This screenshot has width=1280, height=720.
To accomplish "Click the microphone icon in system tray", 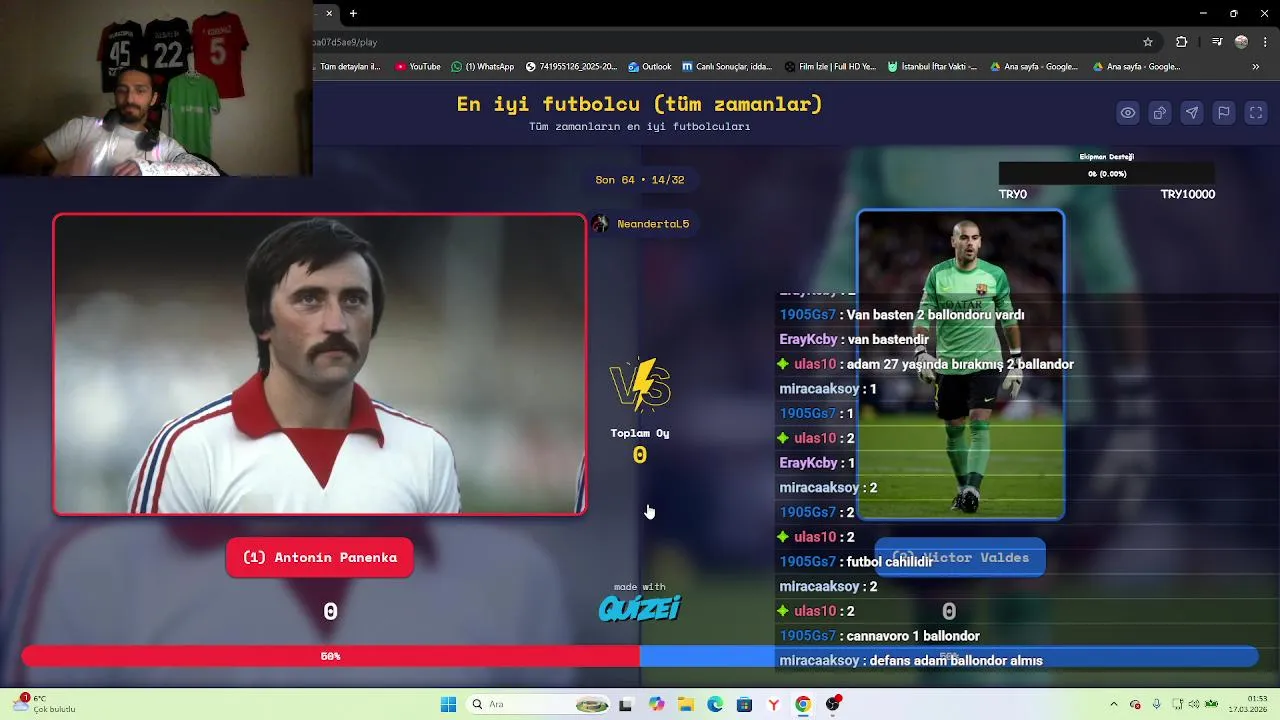I will pos(1157,704).
